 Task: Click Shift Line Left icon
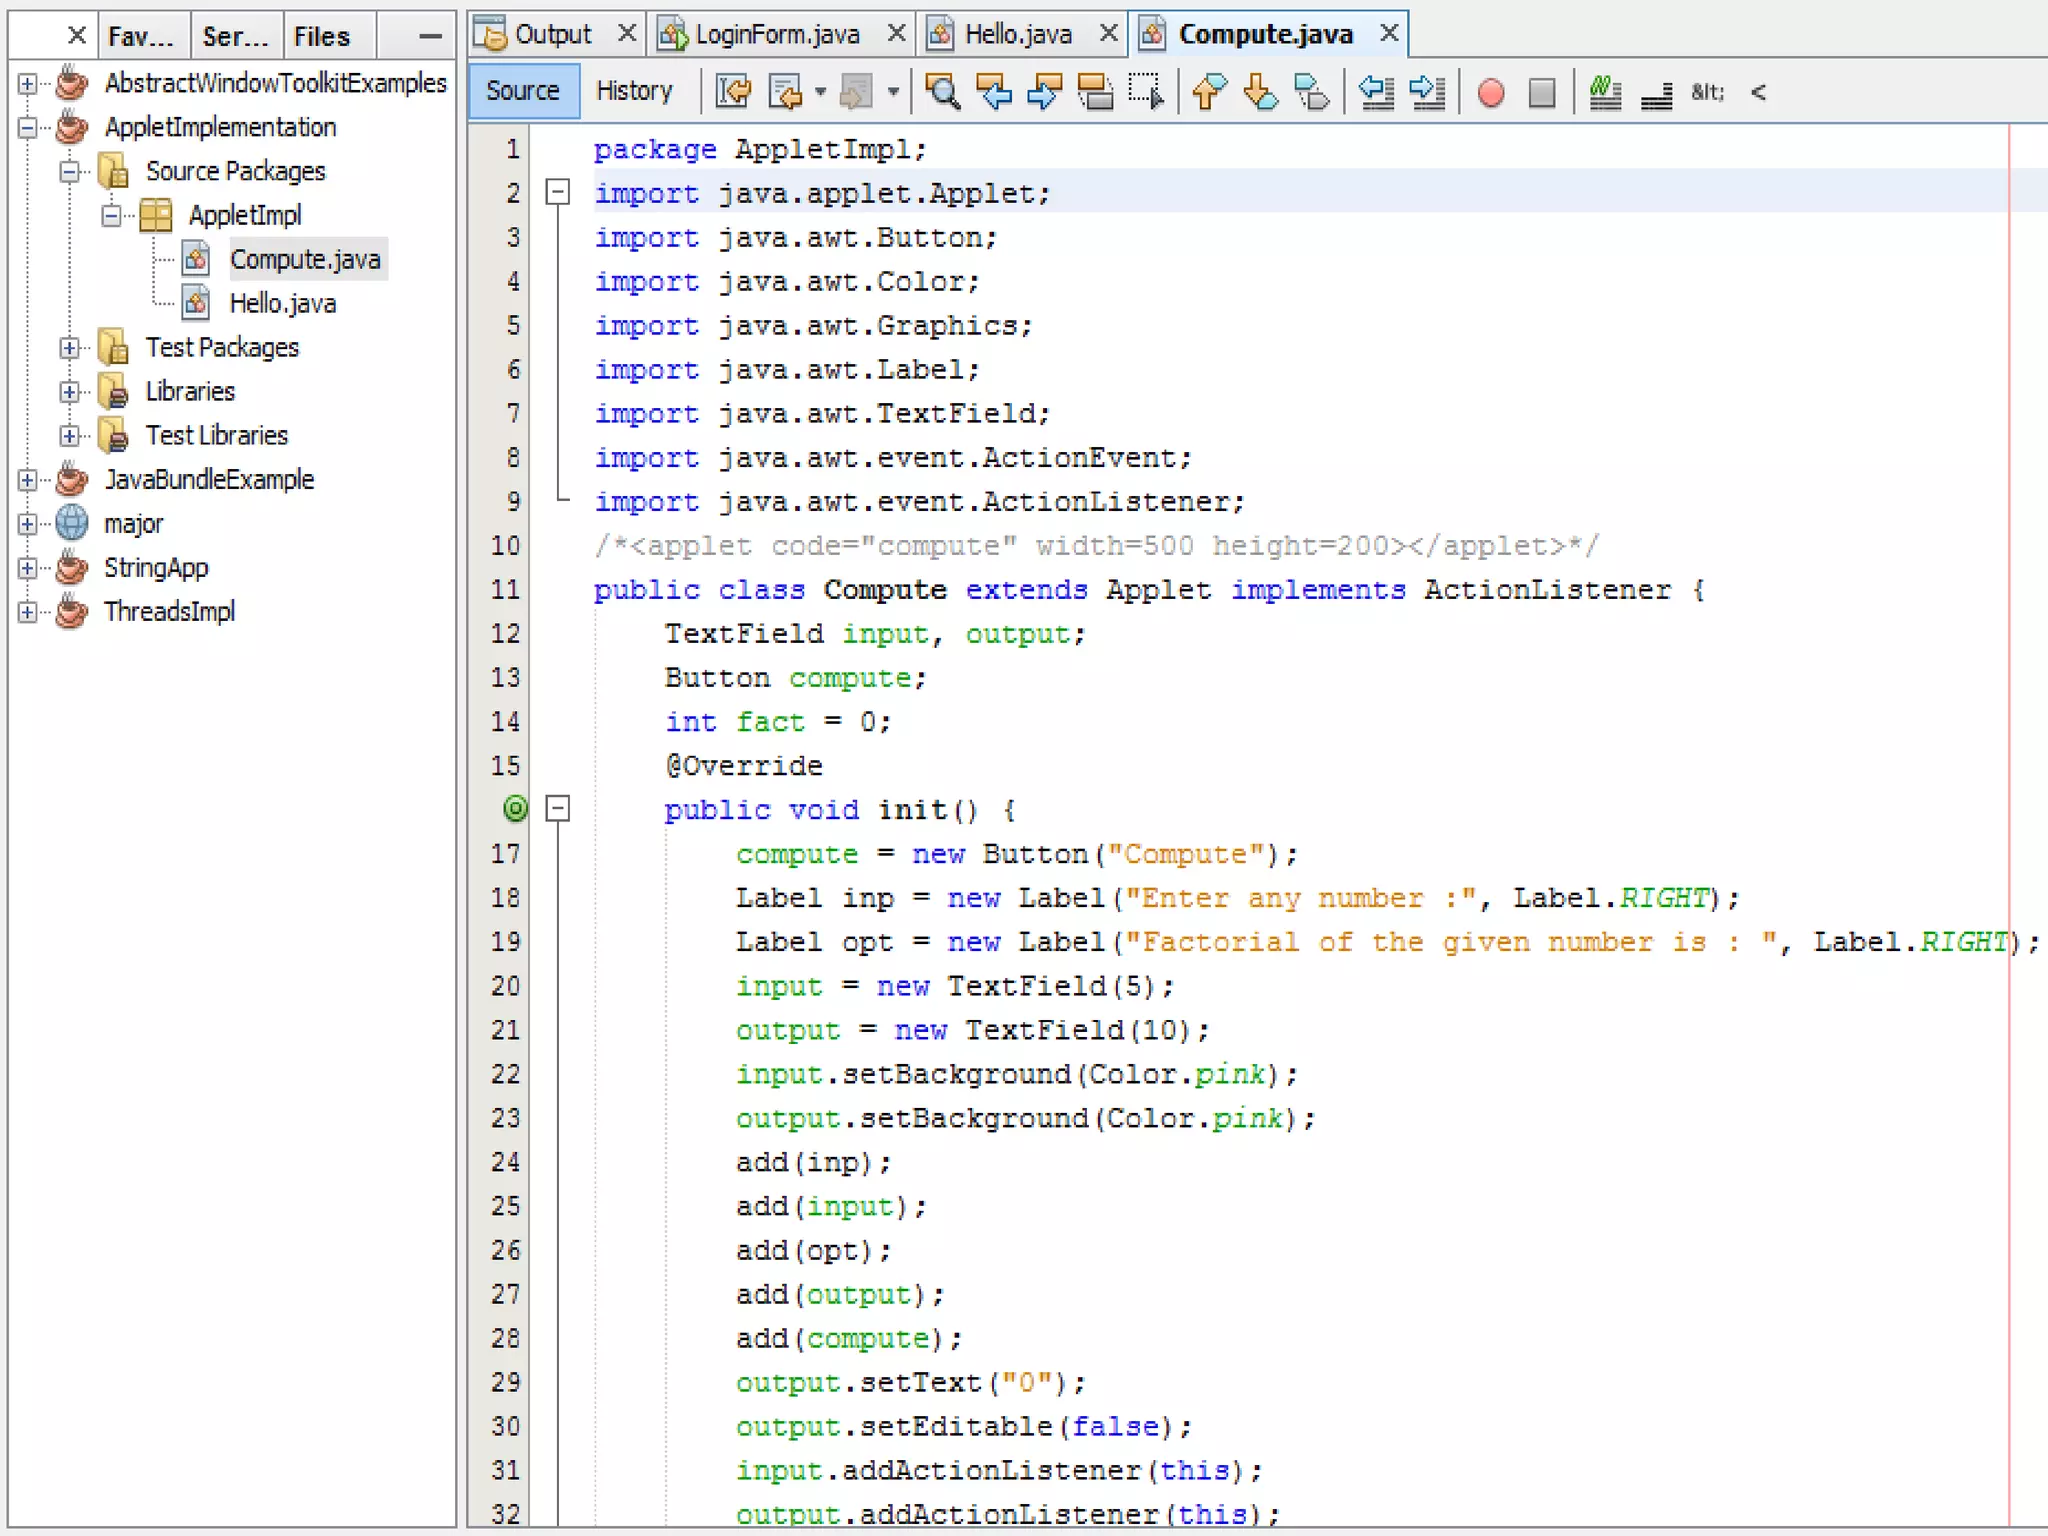coord(1377,92)
